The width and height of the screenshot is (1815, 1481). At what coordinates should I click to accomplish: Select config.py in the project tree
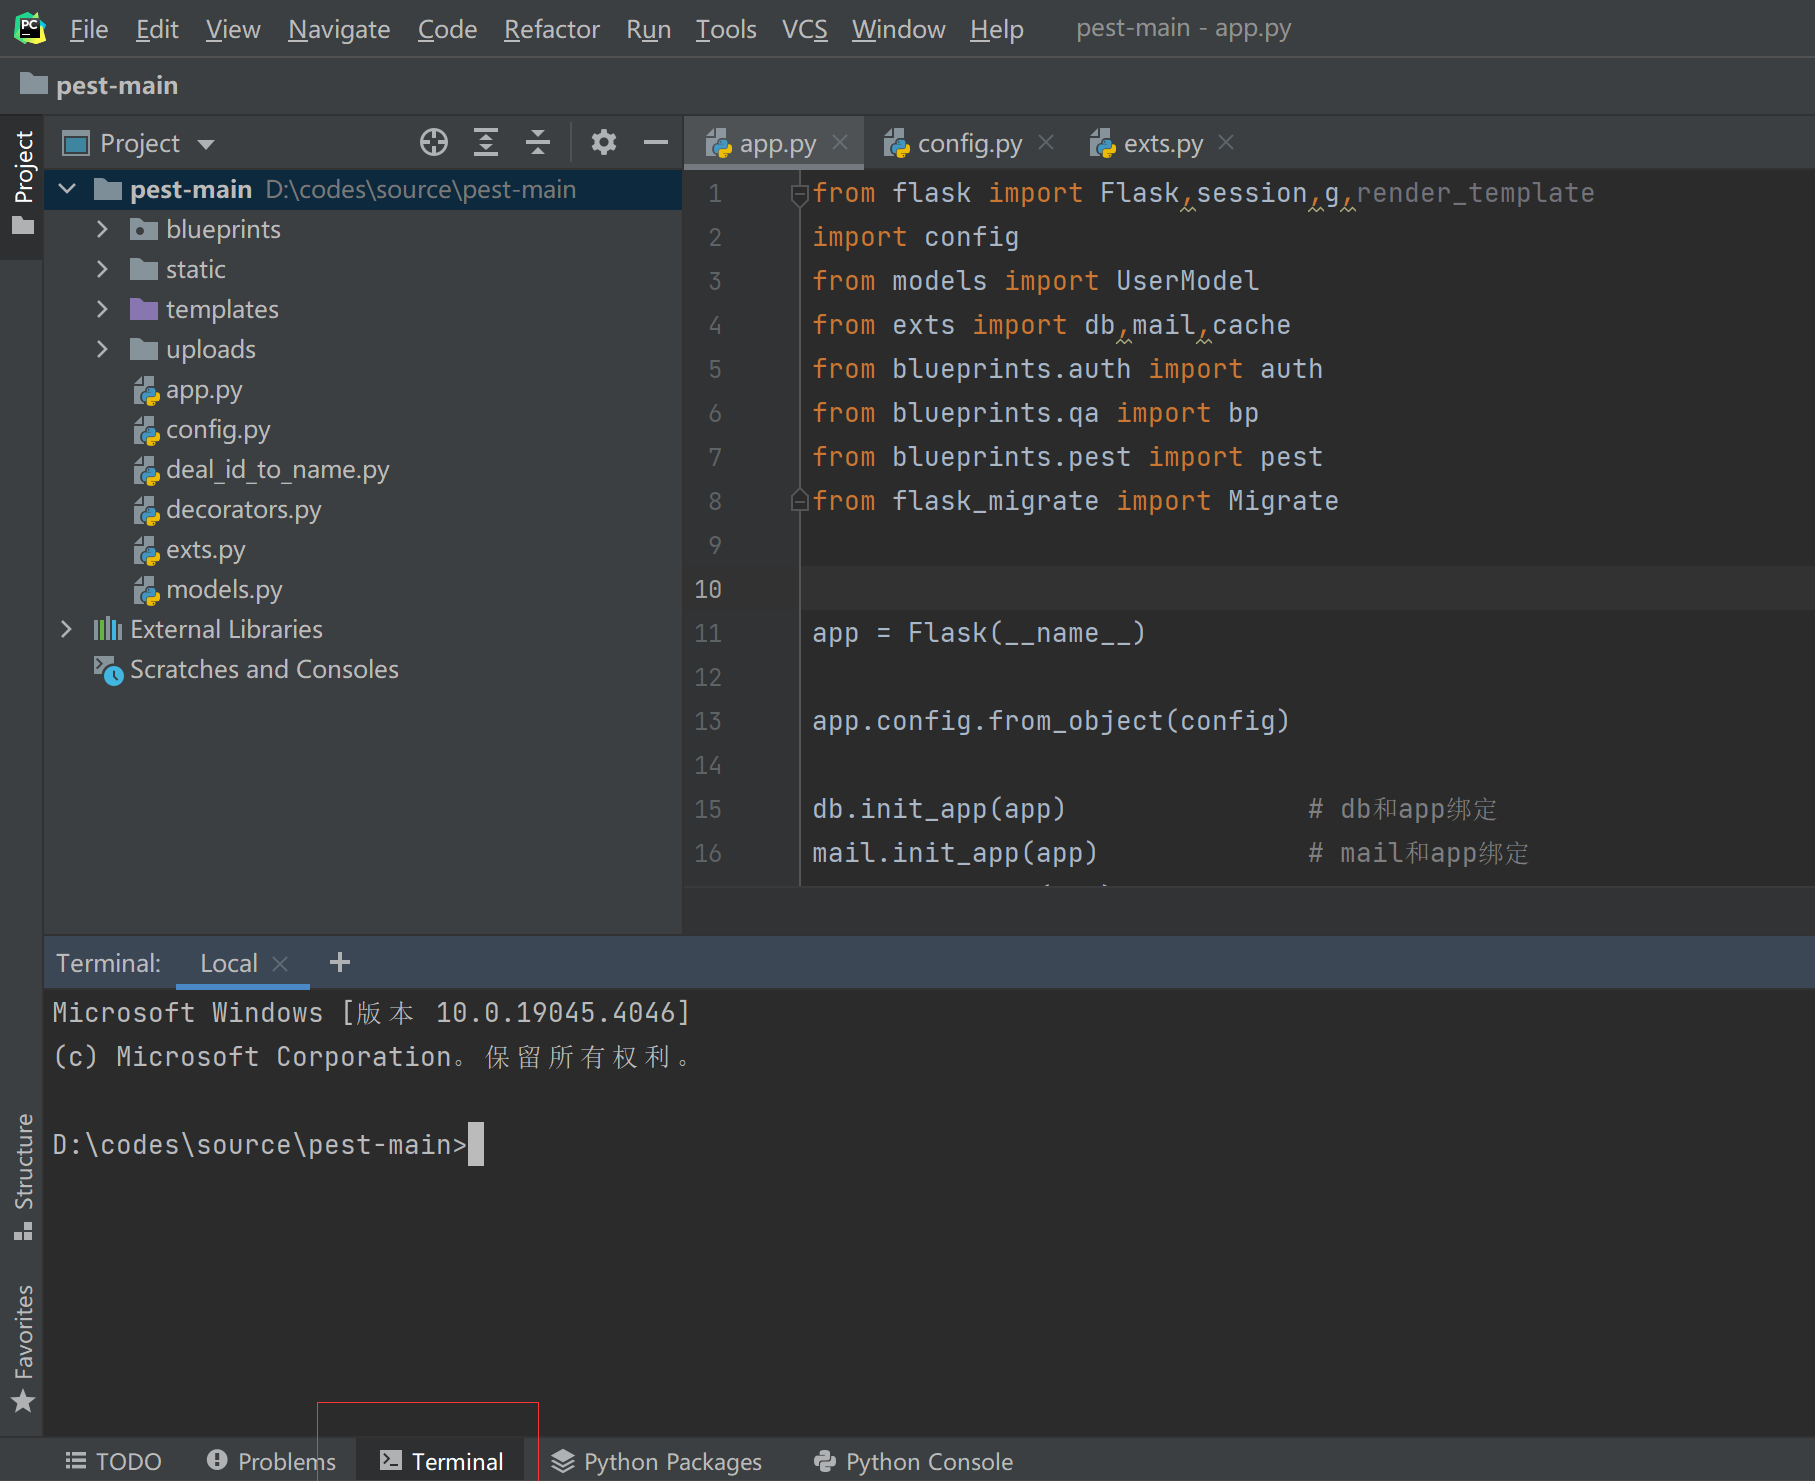click(x=218, y=429)
